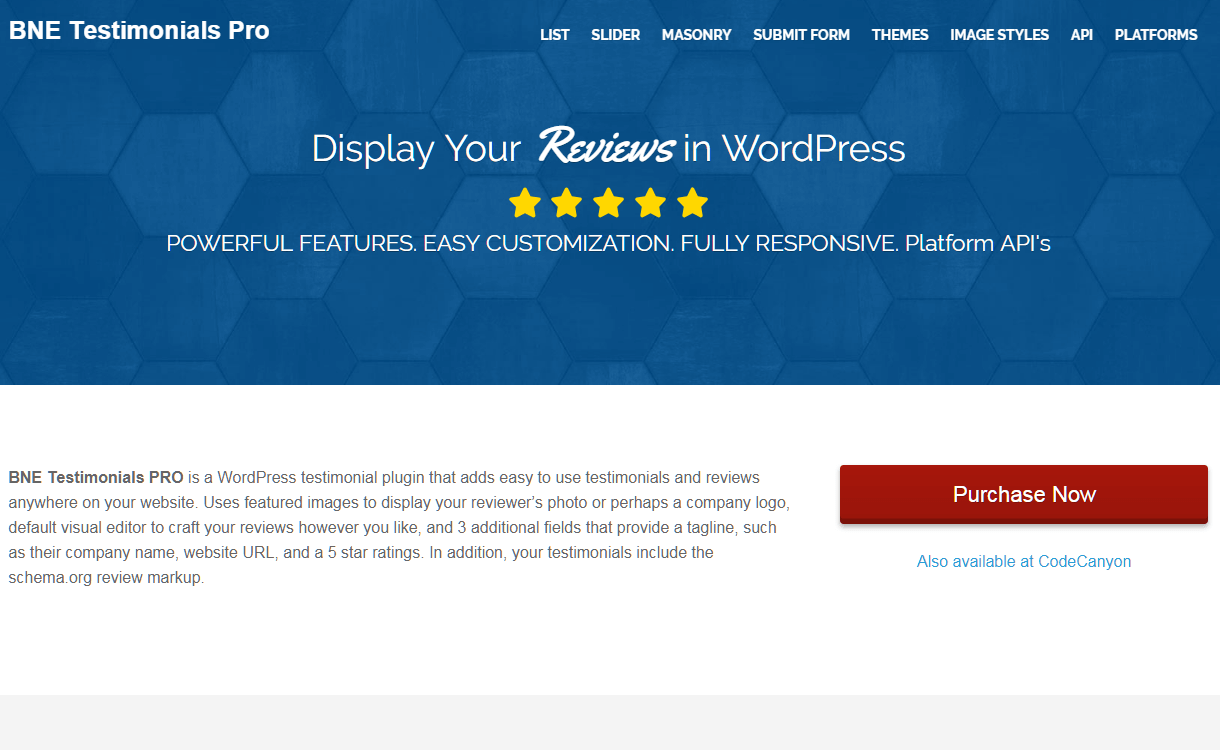Open the PLATFORMS menu item

click(x=1156, y=34)
